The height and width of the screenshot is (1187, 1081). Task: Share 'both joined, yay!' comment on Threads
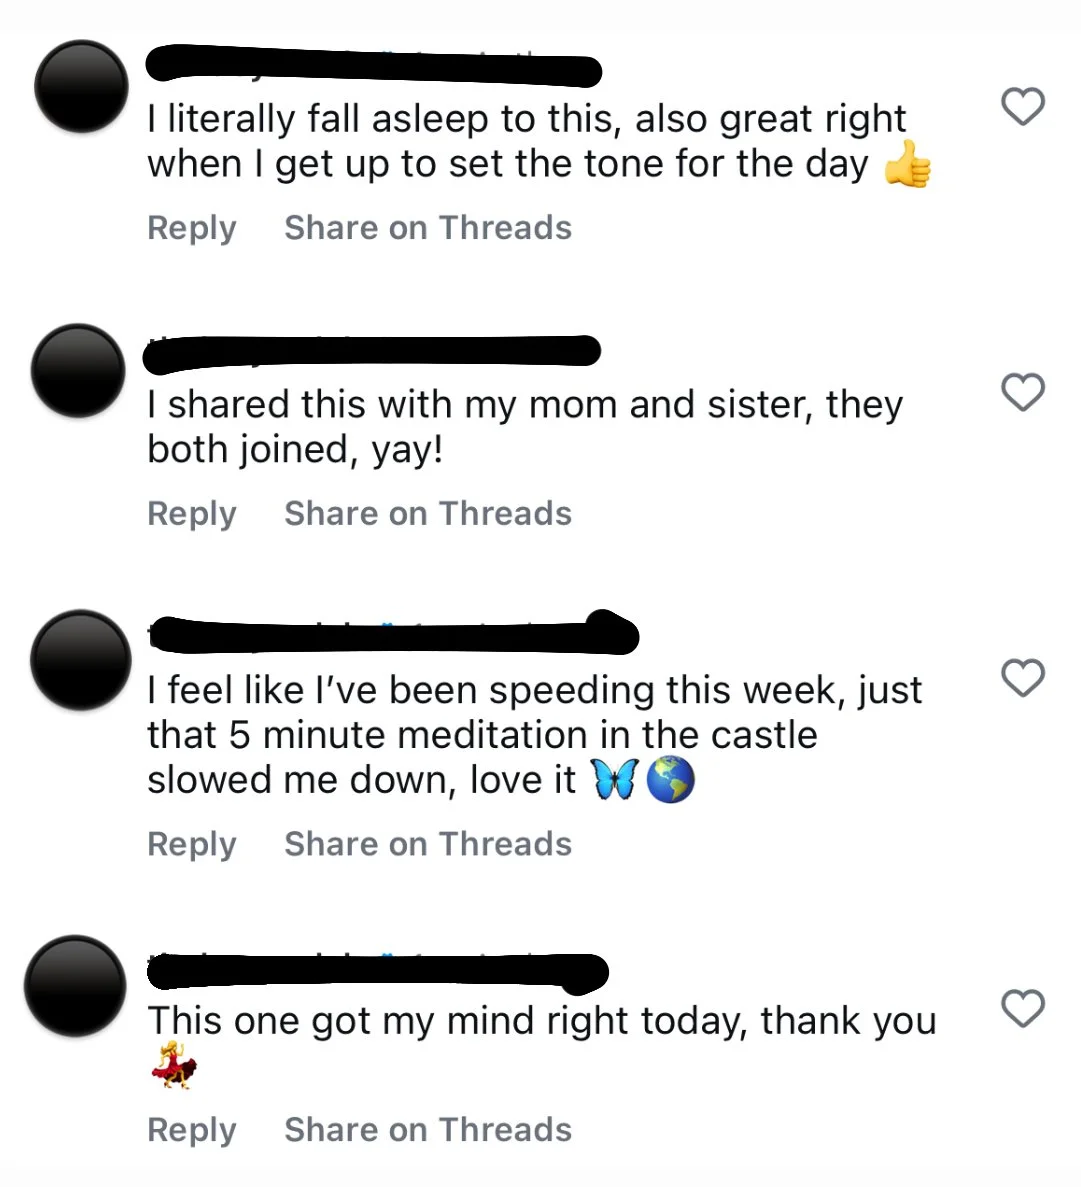tap(428, 514)
